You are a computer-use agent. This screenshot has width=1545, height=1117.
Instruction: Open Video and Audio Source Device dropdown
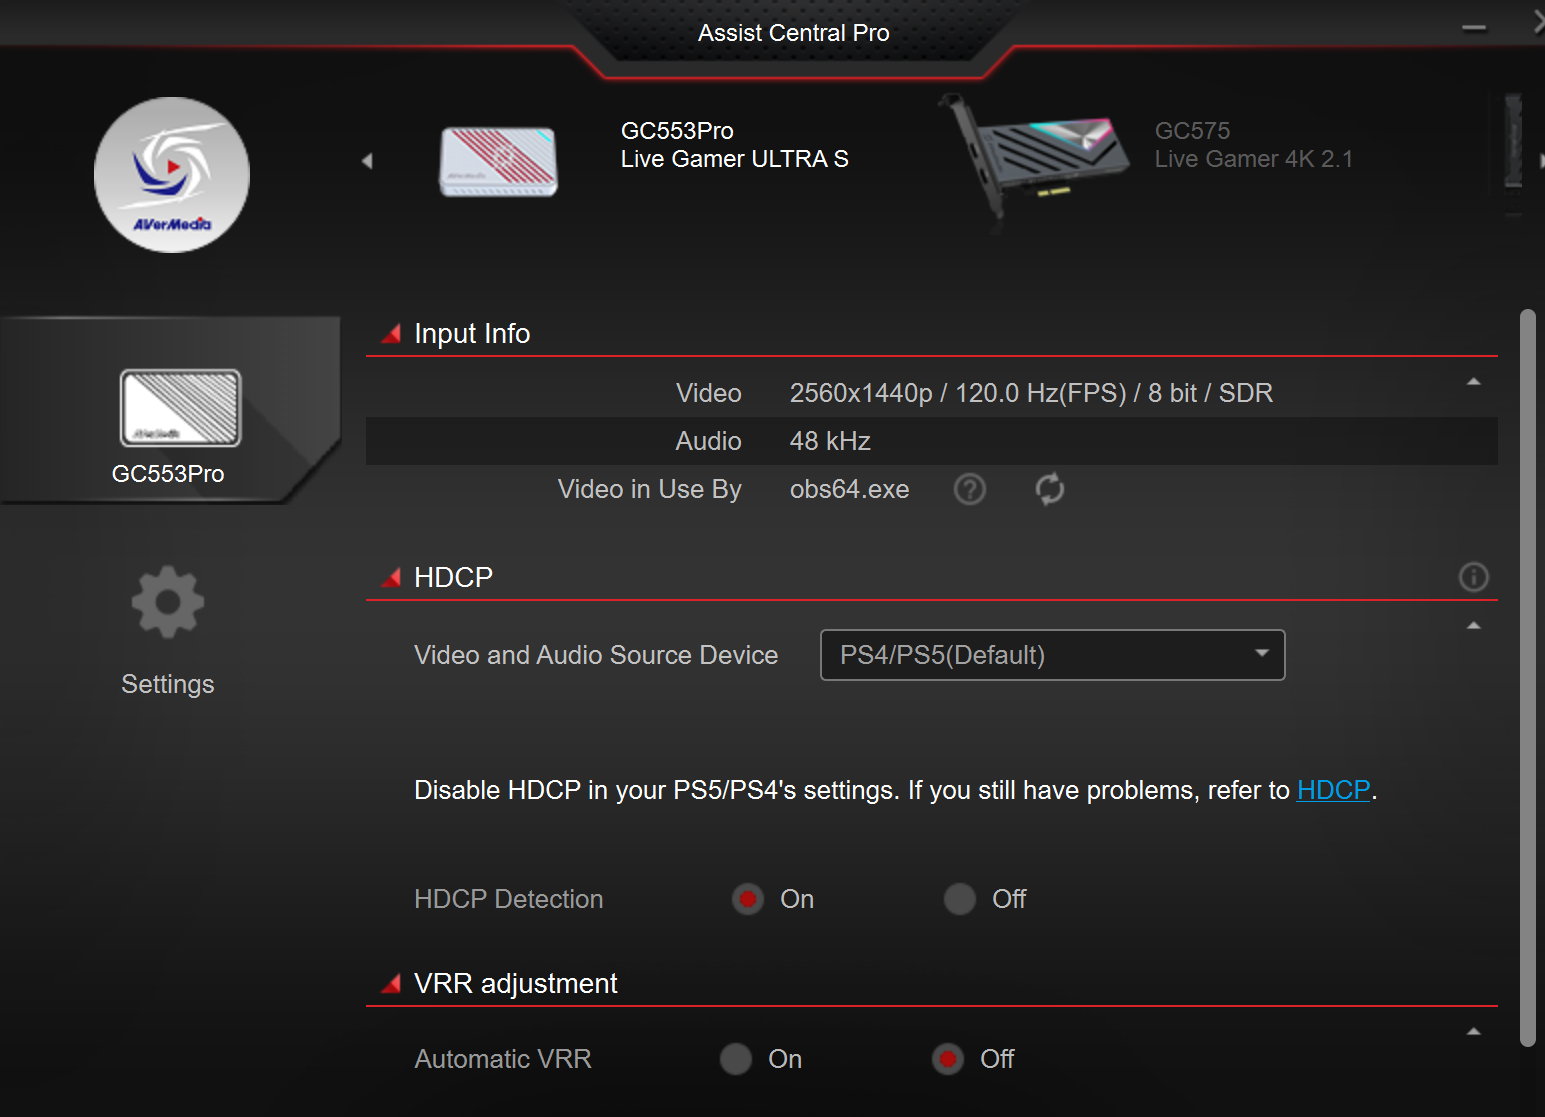coord(1052,655)
